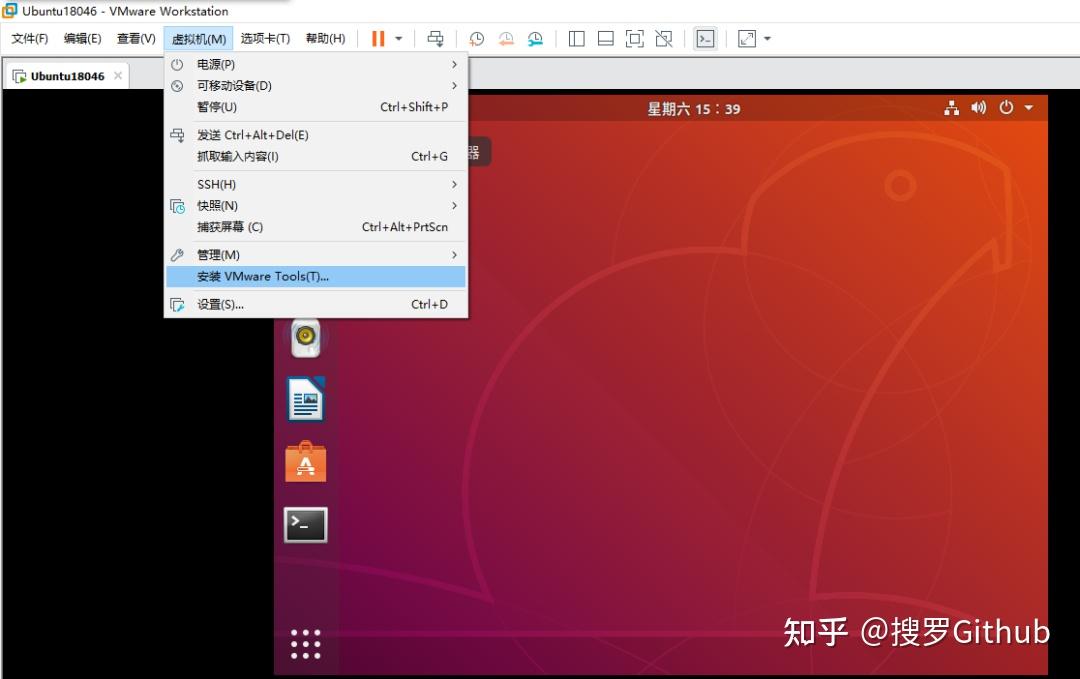The height and width of the screenshot is (679, 1080).
Task: Click the Ubuntu clock 星期六 15:39
Action: click(694, 109)
